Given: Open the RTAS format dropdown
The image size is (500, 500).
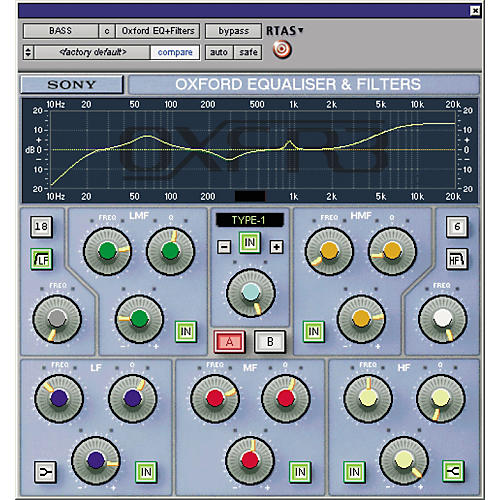Looking at the screenshot, I should [285, 31].
